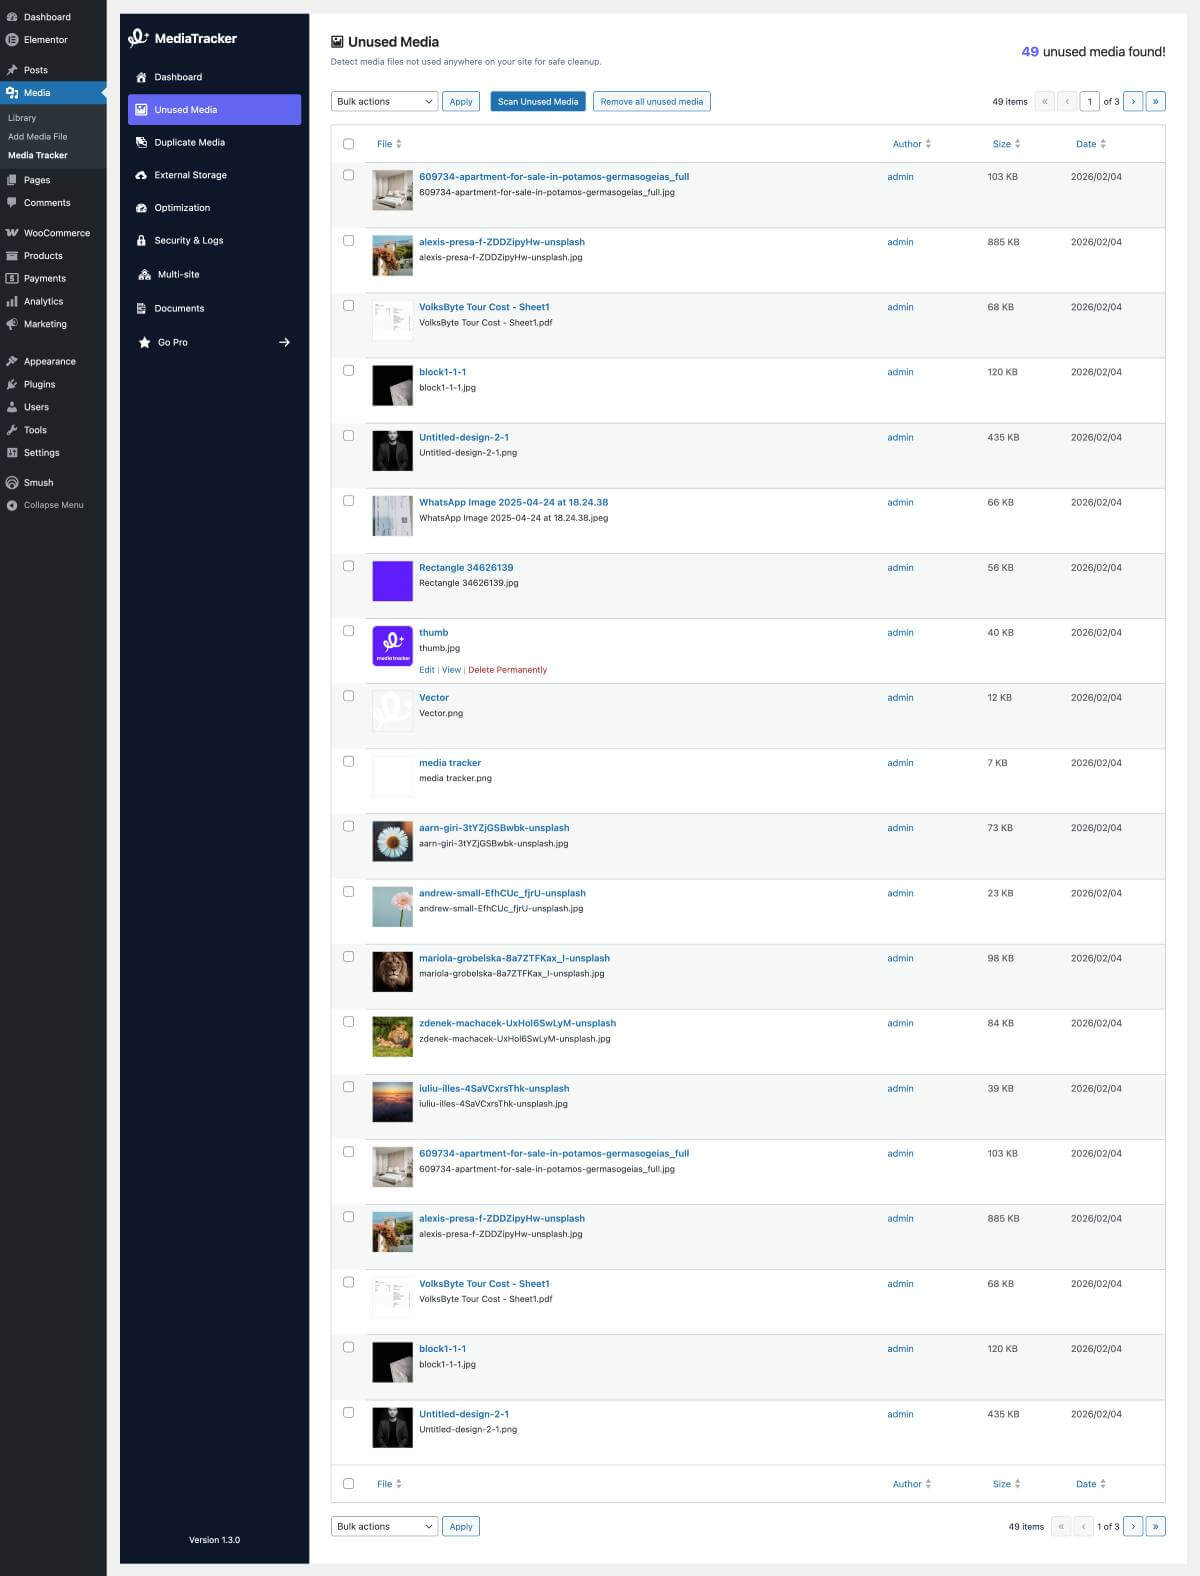Click the Security & Logs lock icon
The width and height of the screenshot is (1200, 1576).
[141, 240]
